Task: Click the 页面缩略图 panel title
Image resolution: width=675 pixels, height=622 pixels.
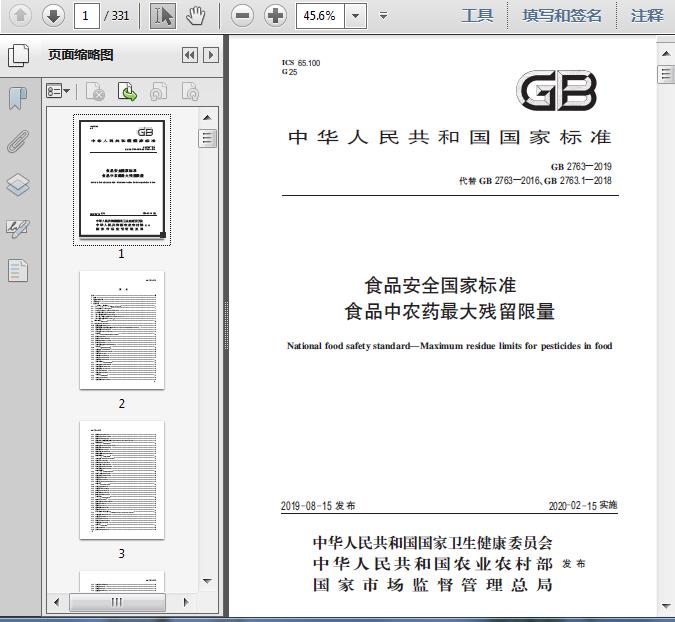Action: [81, 55]
